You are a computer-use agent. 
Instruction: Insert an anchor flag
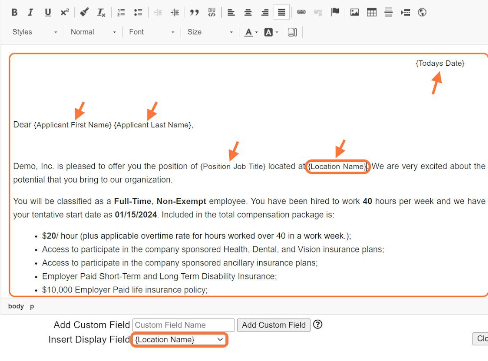335,13
